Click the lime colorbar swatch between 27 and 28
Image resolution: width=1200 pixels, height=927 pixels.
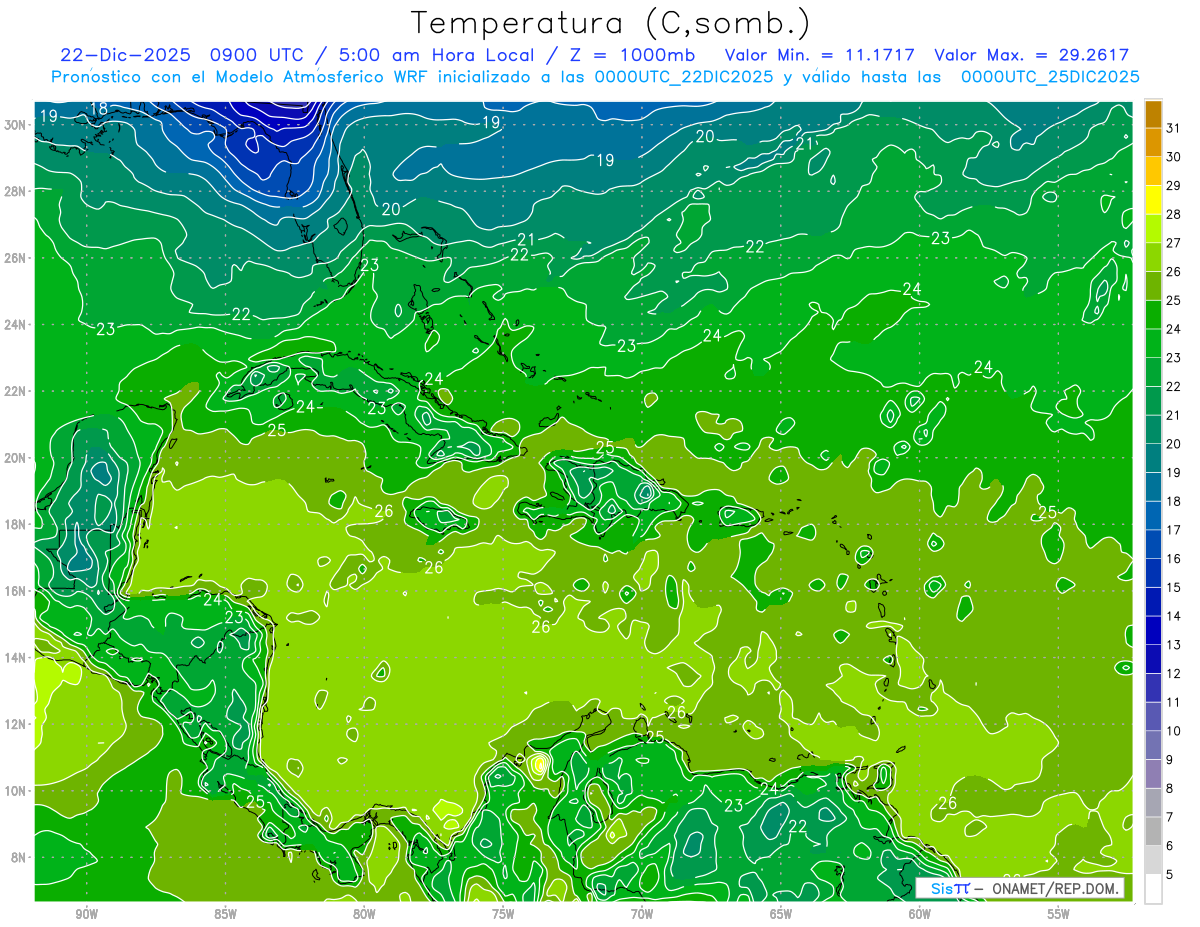coord(1153,229)
